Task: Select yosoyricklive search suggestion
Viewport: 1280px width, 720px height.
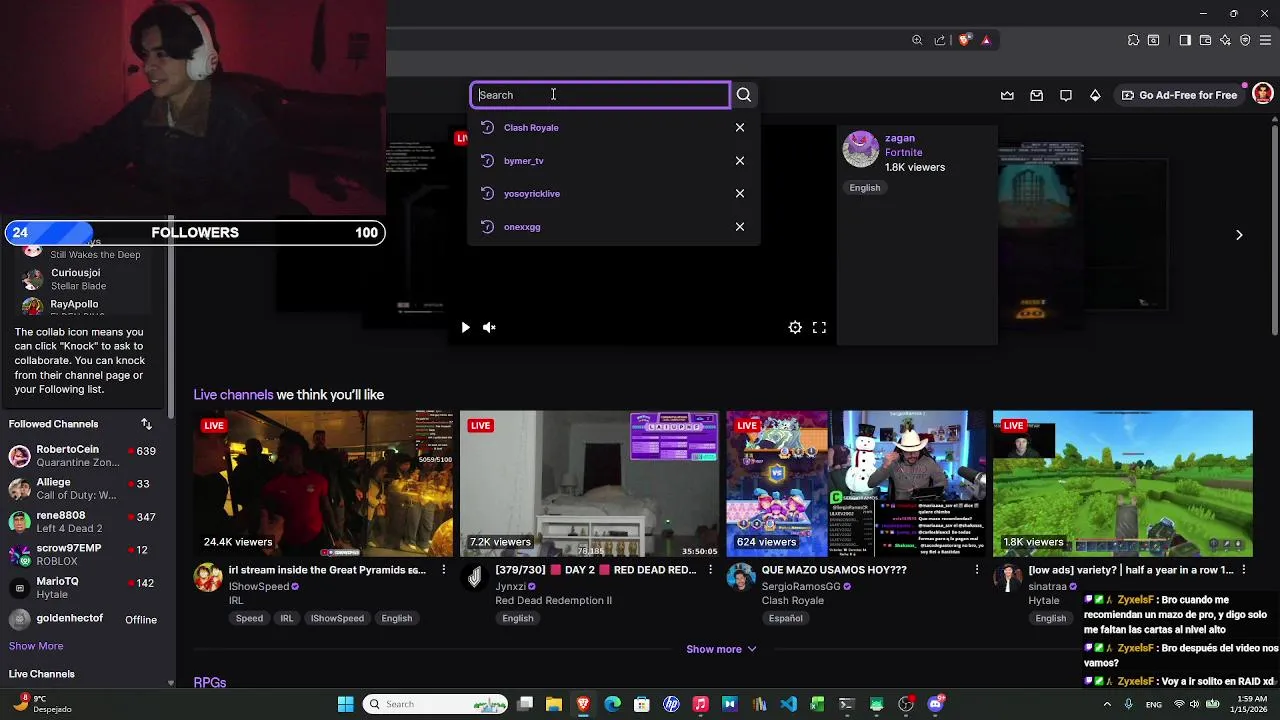Action: pyautogui.click(x=532, y=194)
